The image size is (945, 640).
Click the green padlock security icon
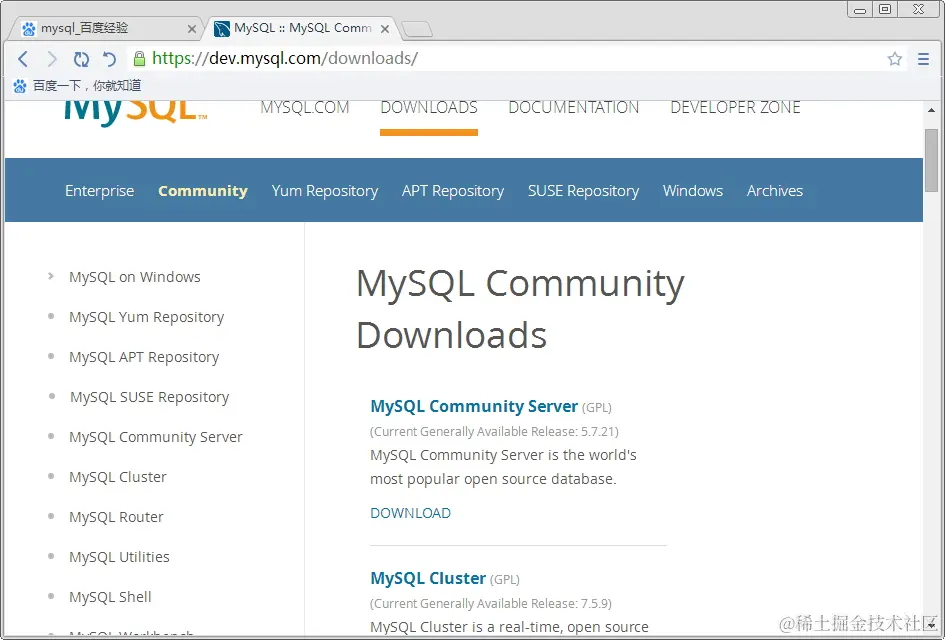pyautogui.click(x=139, y=58)
